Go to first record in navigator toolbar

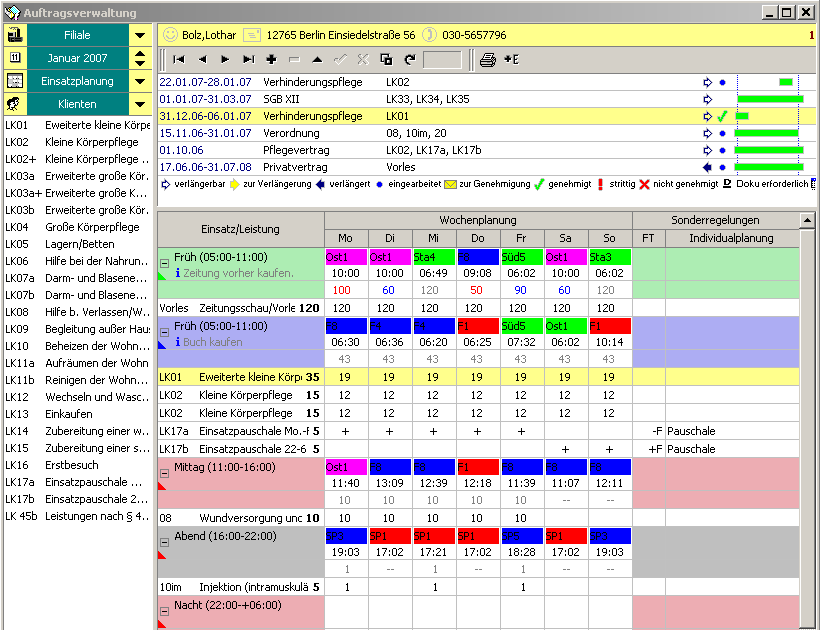pos(179,60)
